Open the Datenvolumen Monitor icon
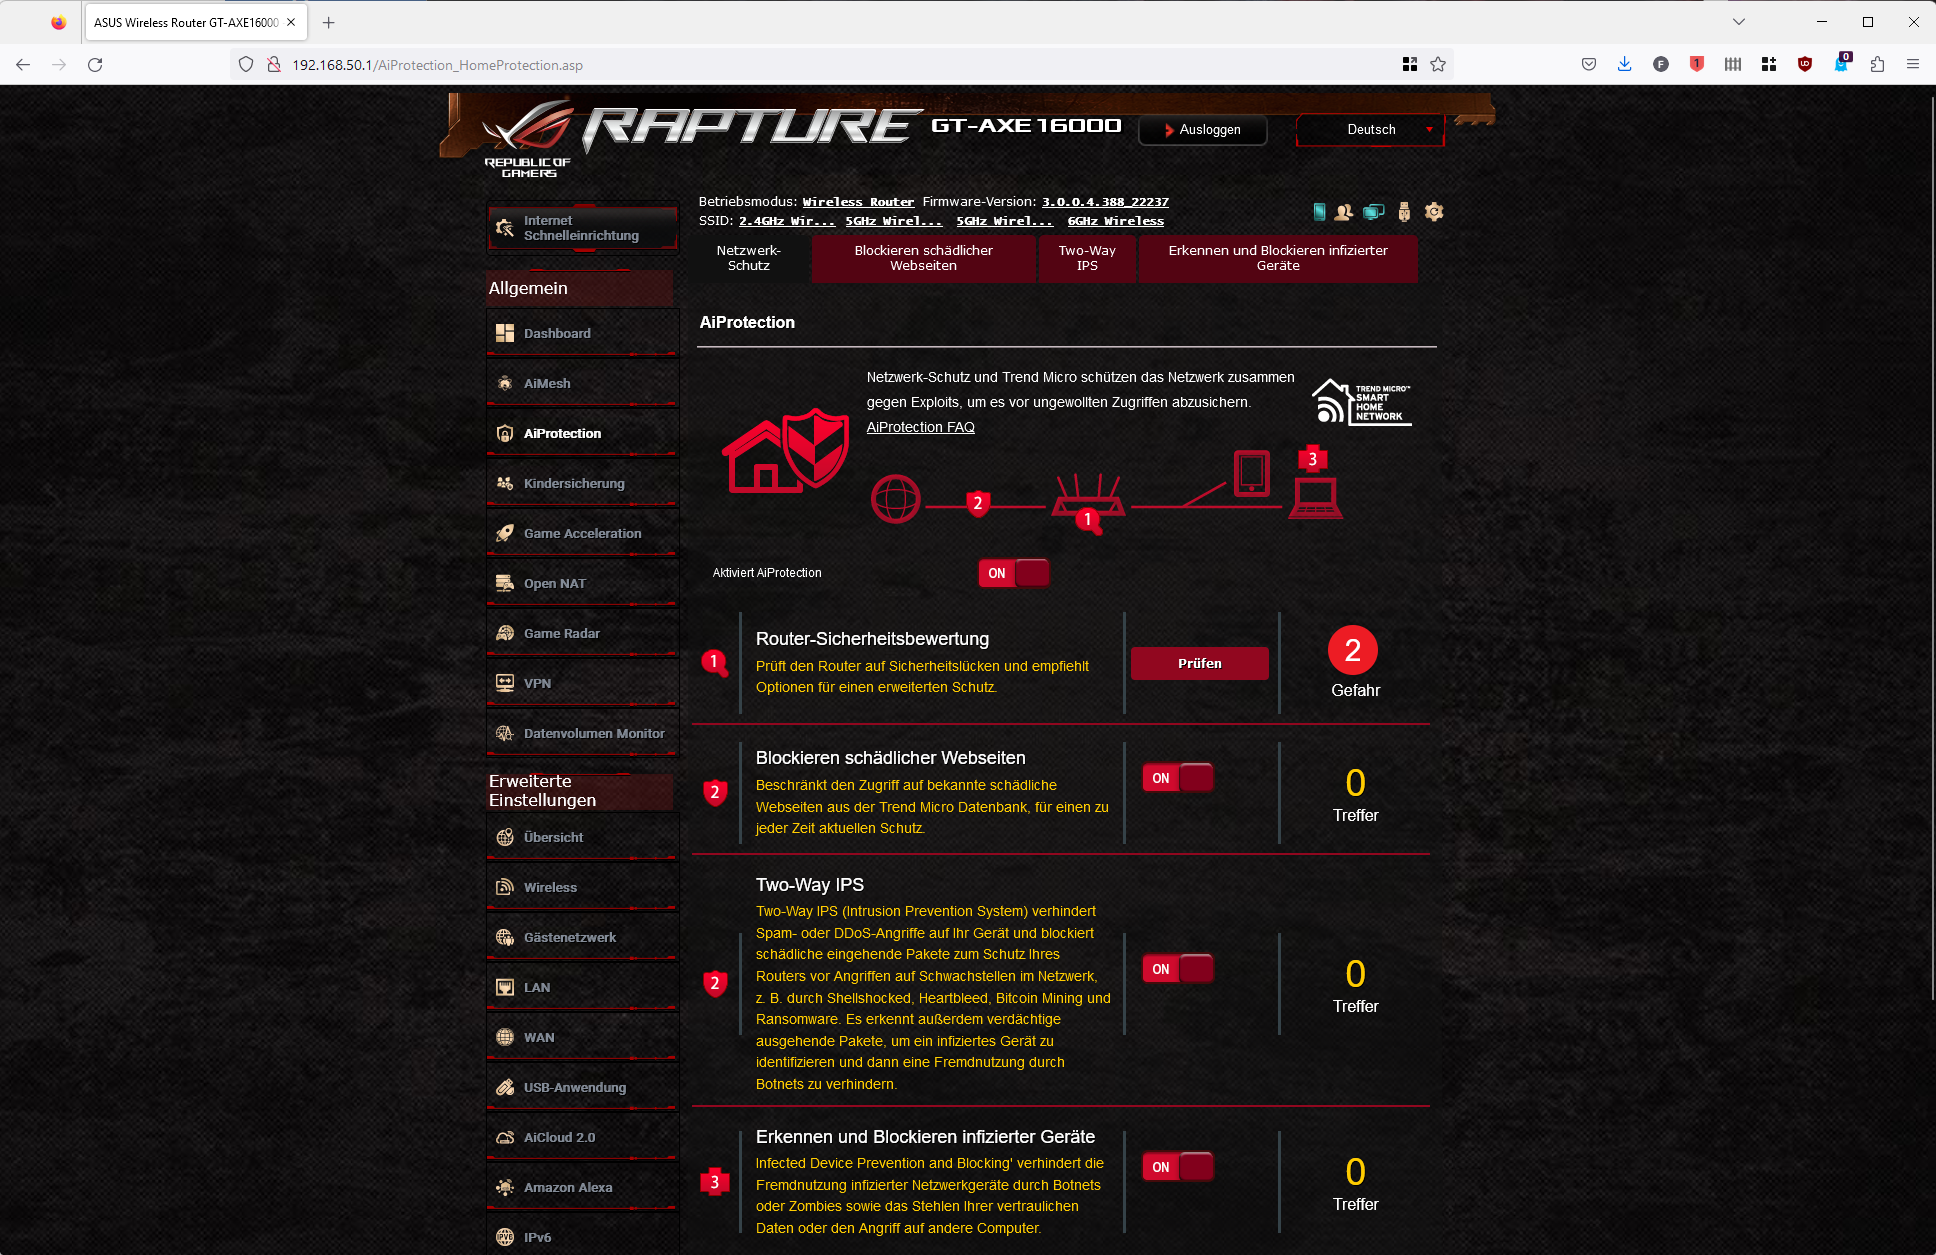 505,733
